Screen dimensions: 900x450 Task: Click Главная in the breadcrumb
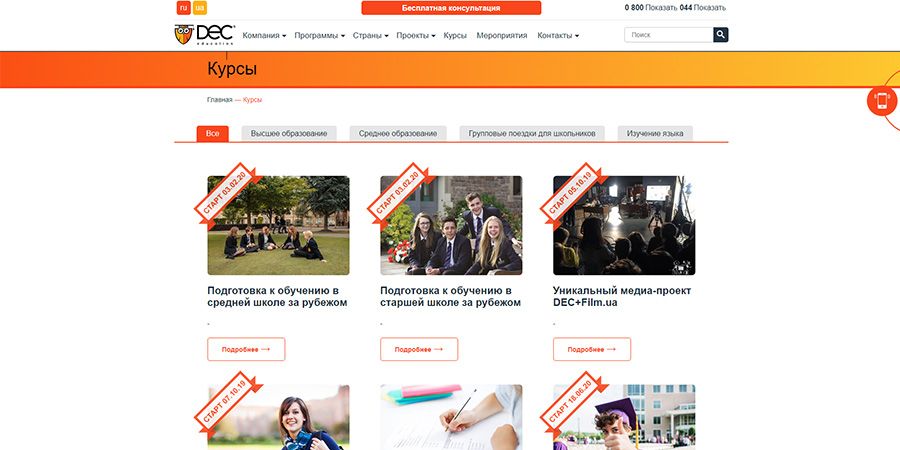tap(220, 100)
